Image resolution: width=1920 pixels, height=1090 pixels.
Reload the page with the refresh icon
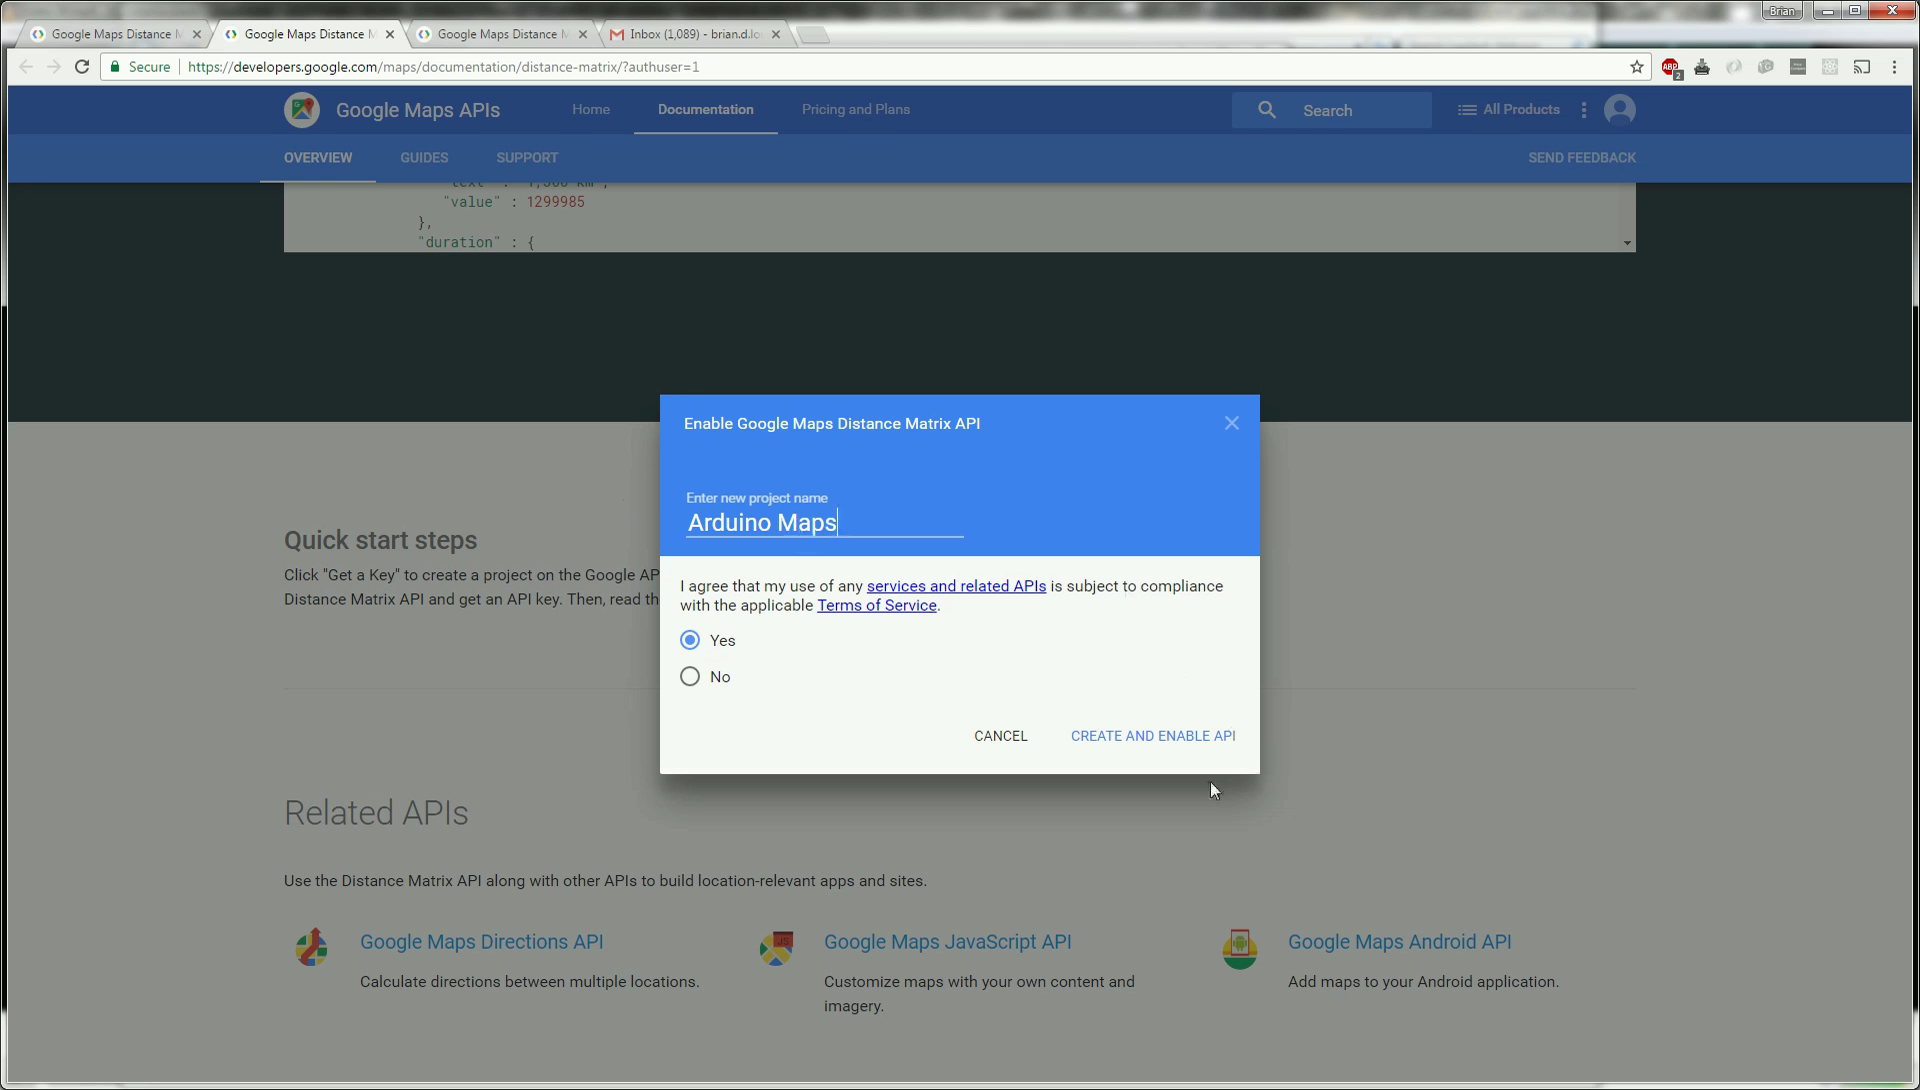tap(82, 67)
